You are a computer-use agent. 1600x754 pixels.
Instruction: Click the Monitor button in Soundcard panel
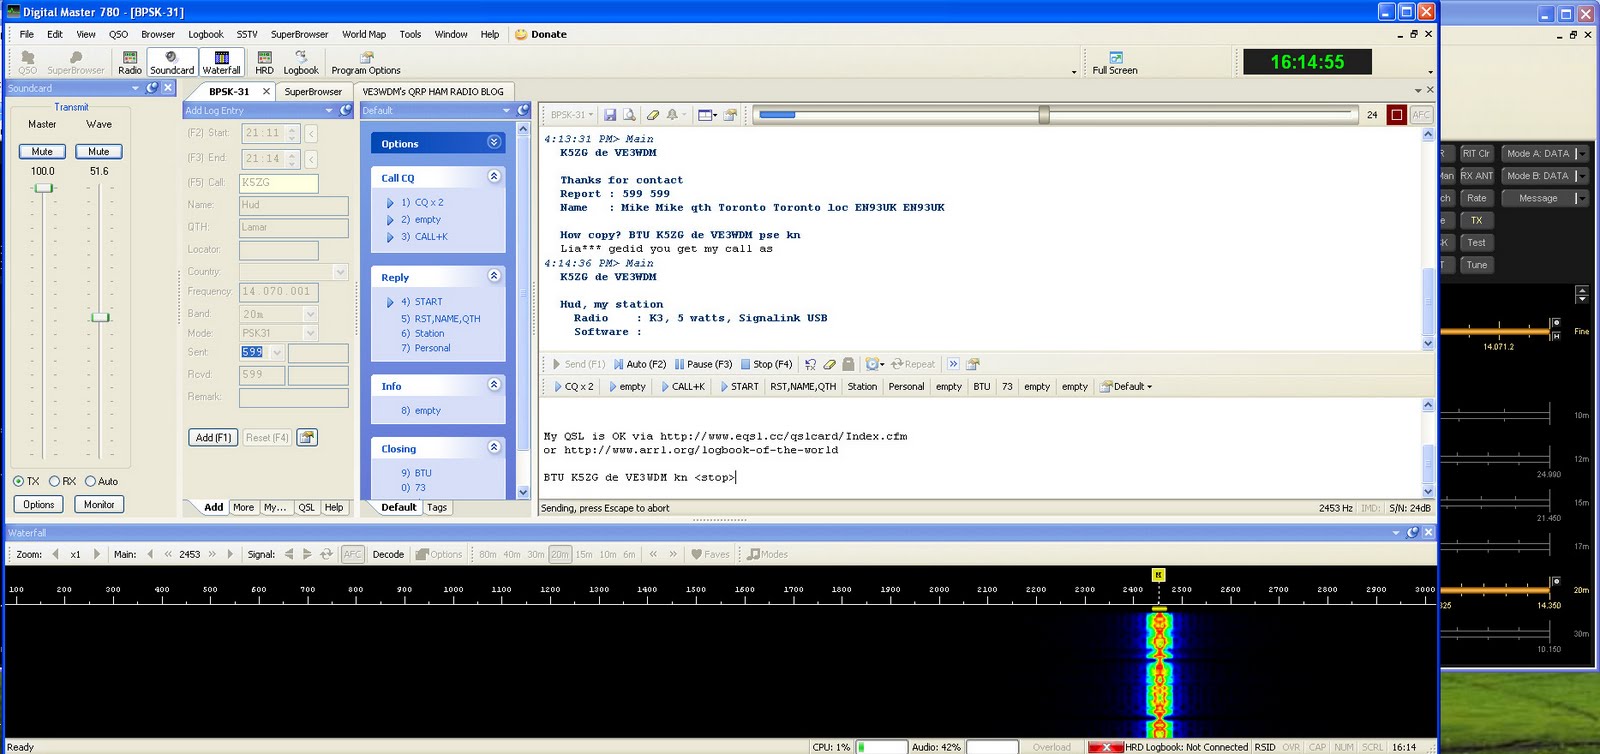(99, 505)
